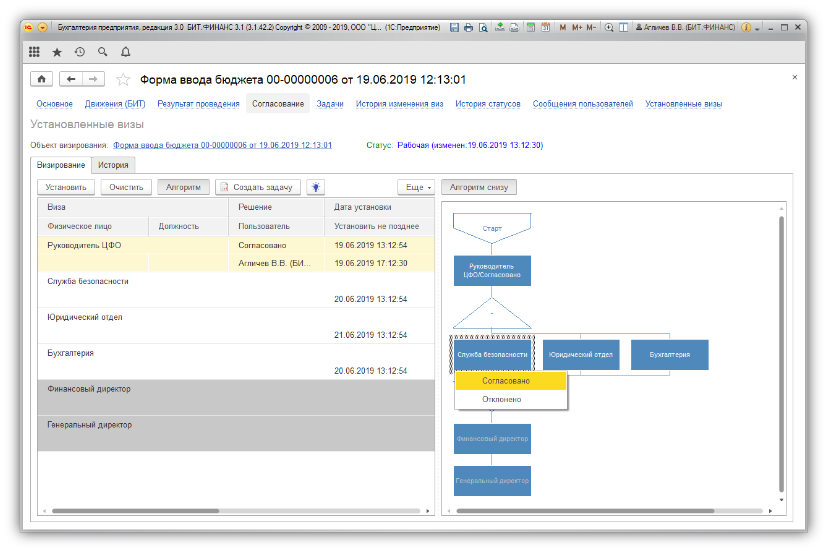Go to the home page icon
The width and height of the screenshot is (826, 551).
42,79
